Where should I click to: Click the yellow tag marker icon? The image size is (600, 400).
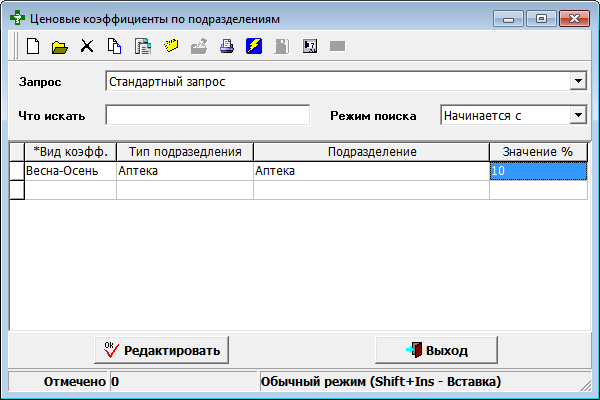[171, 46]
